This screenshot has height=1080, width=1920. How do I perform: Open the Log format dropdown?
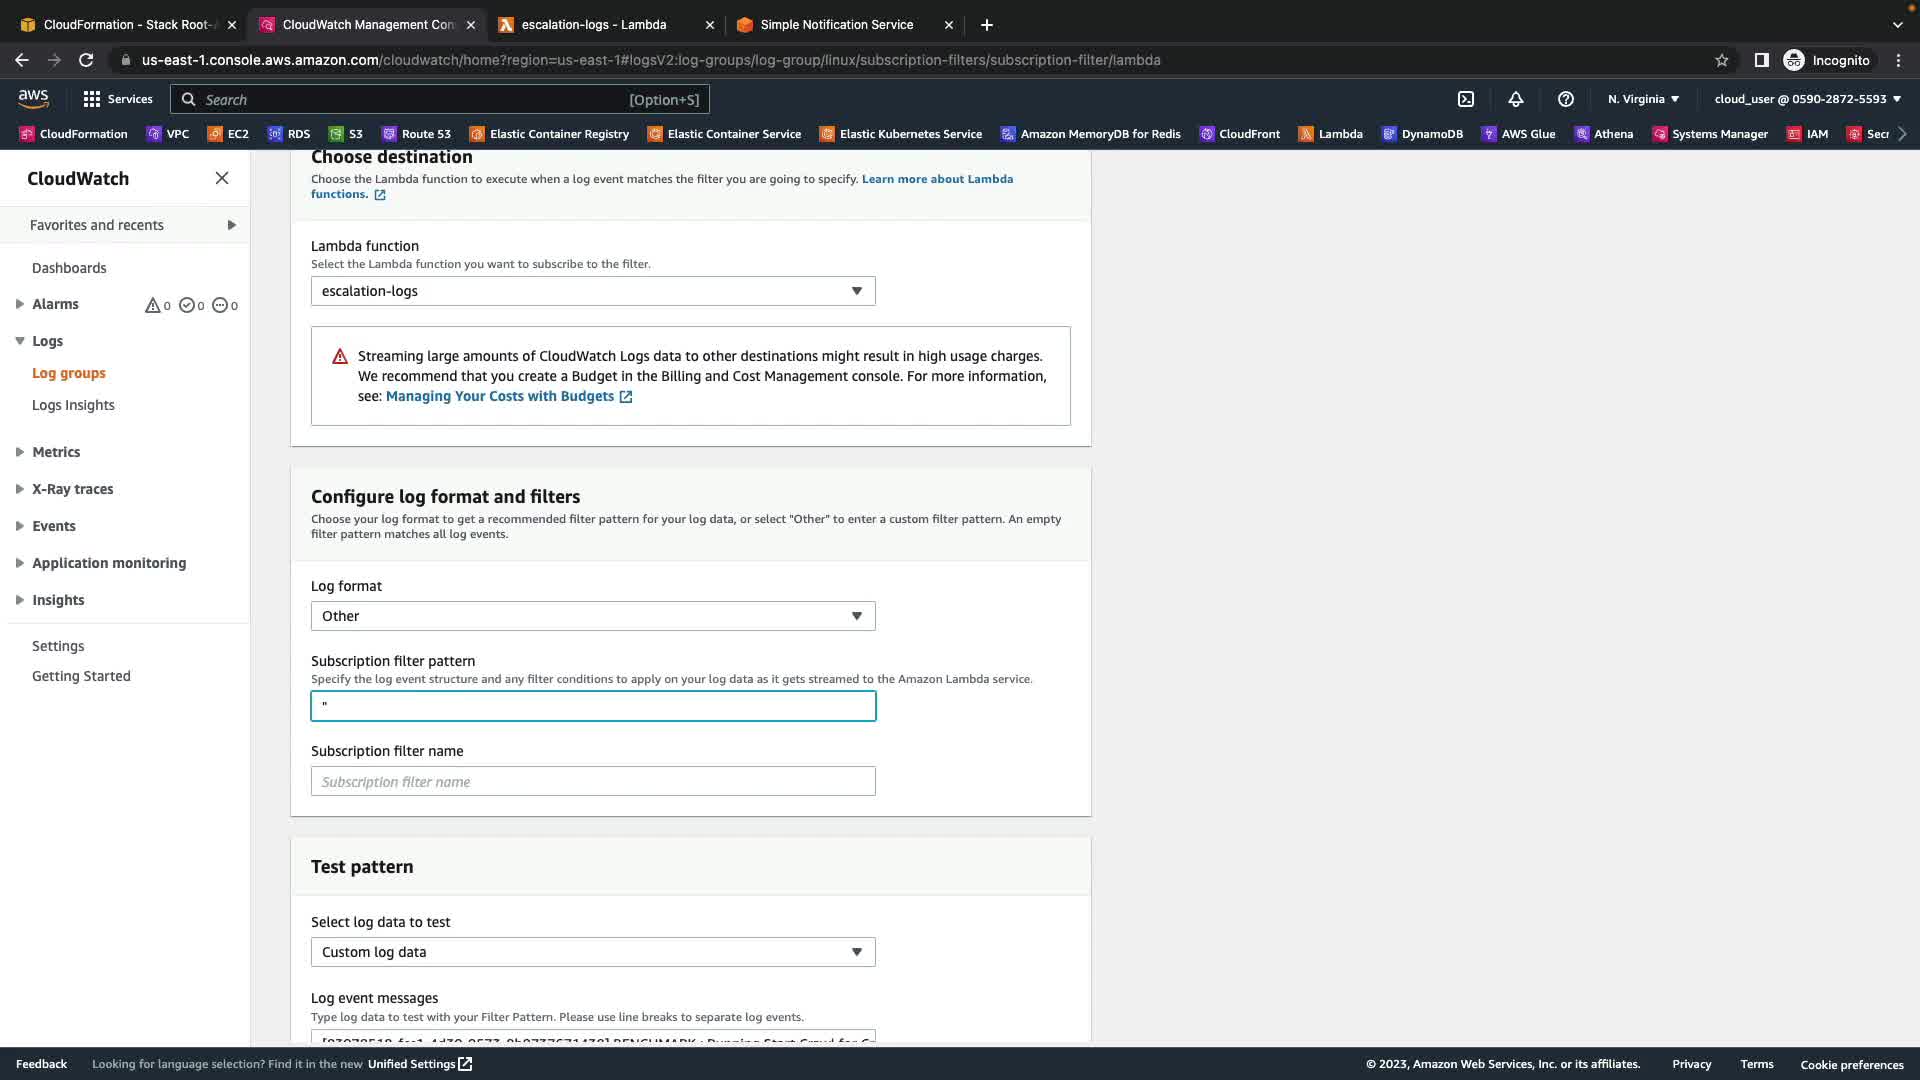point(592,616)
